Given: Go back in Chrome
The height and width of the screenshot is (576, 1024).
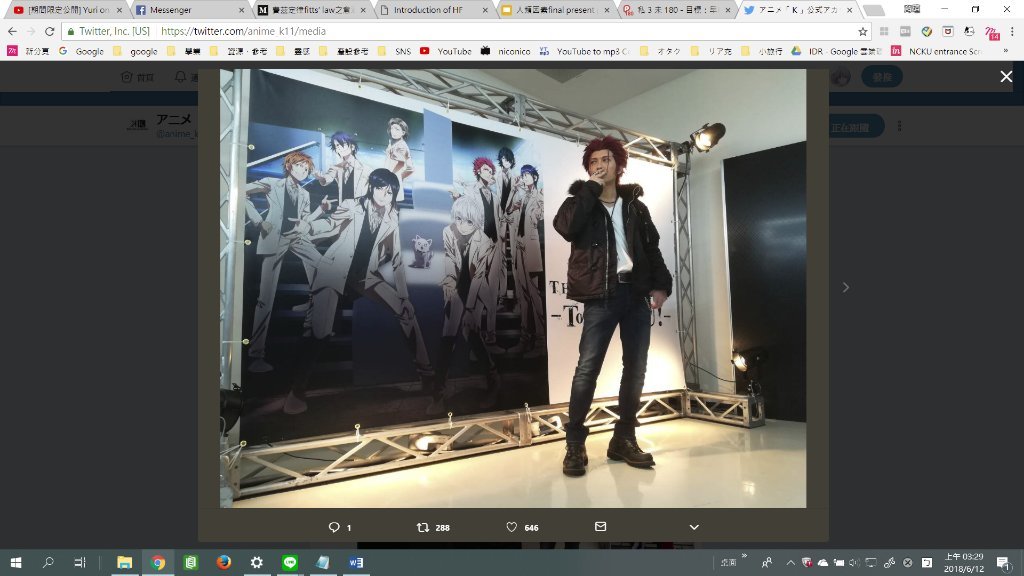Looking at the screenshot, I should point(12,31).
